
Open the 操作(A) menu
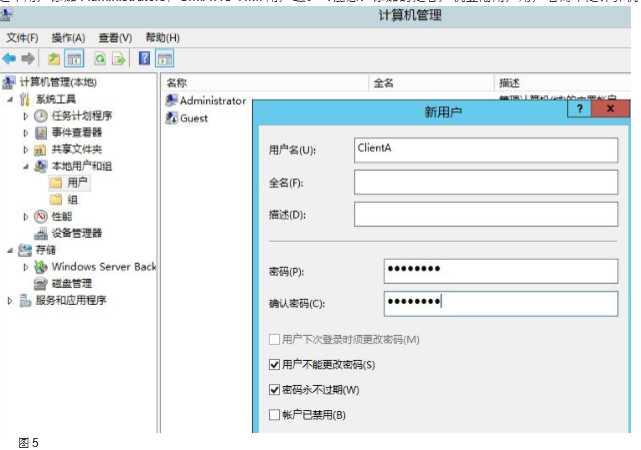(x=68, y=38)
